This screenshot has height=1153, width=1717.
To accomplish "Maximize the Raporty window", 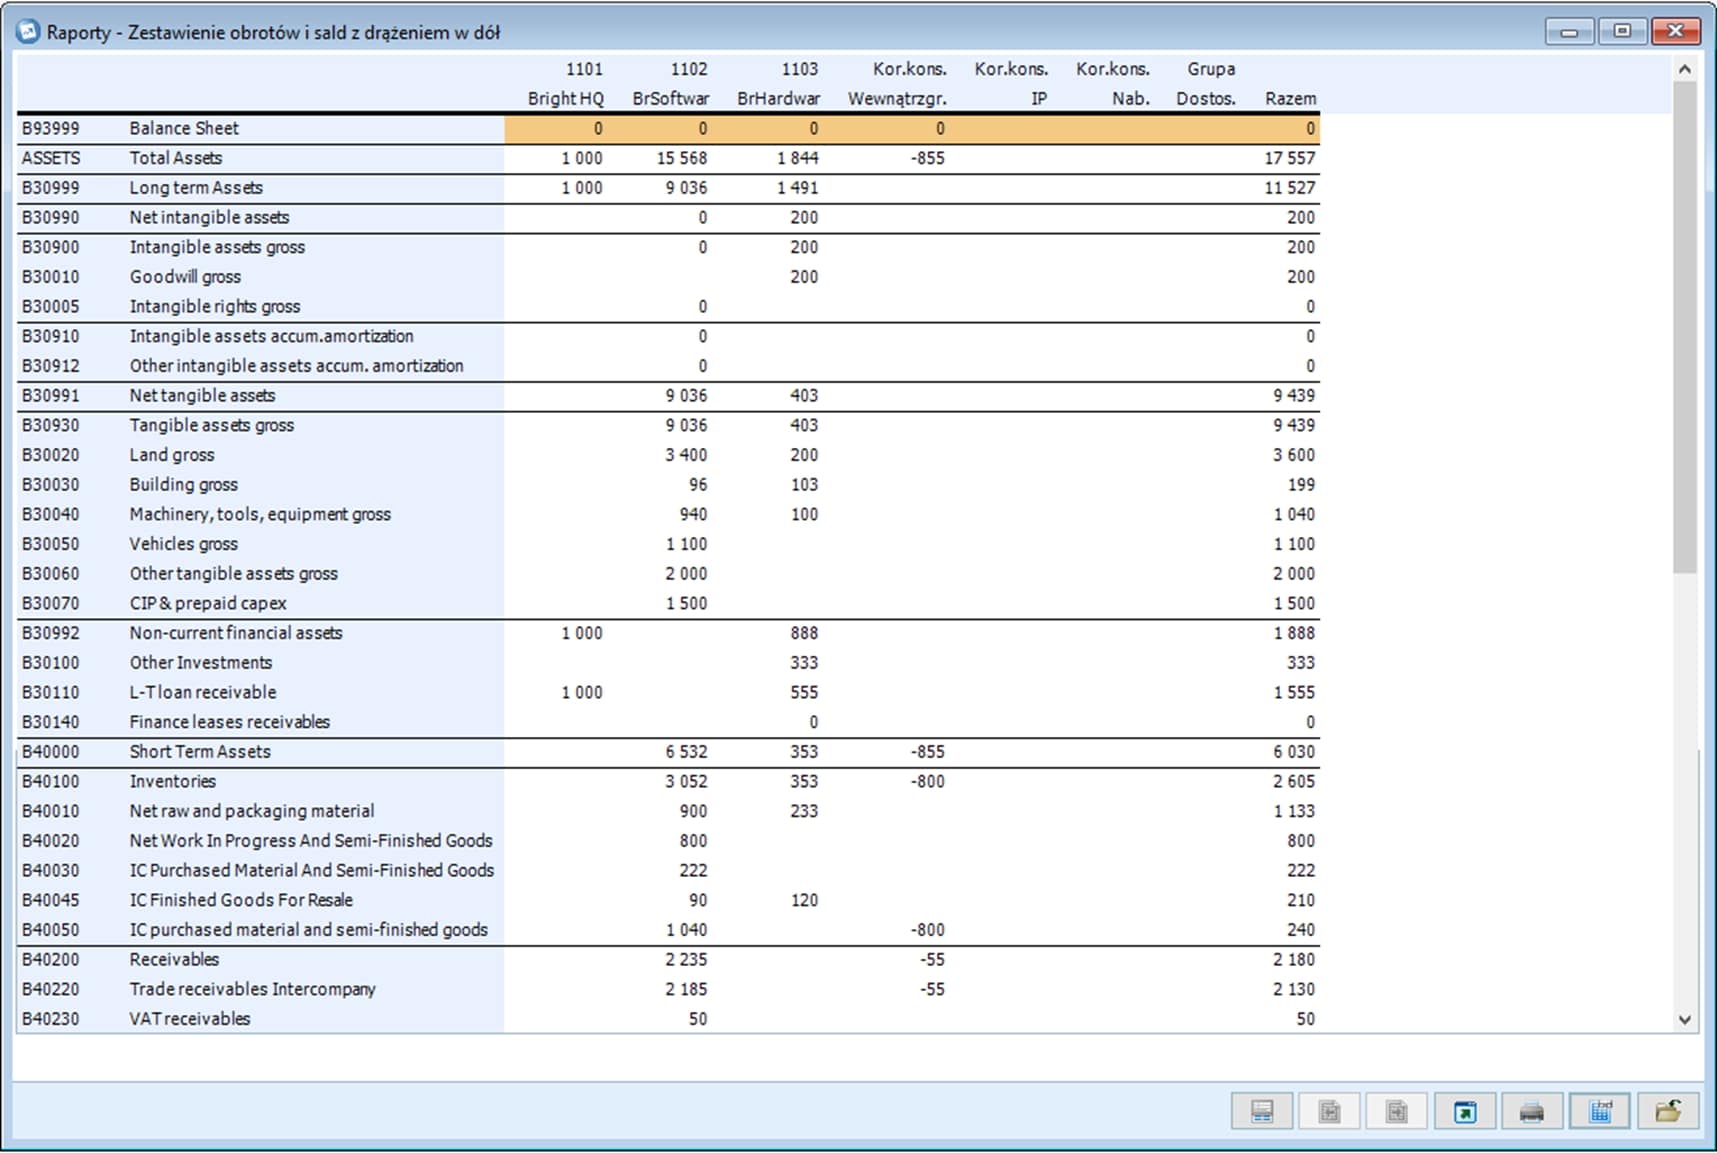I will coord(1622,32).
